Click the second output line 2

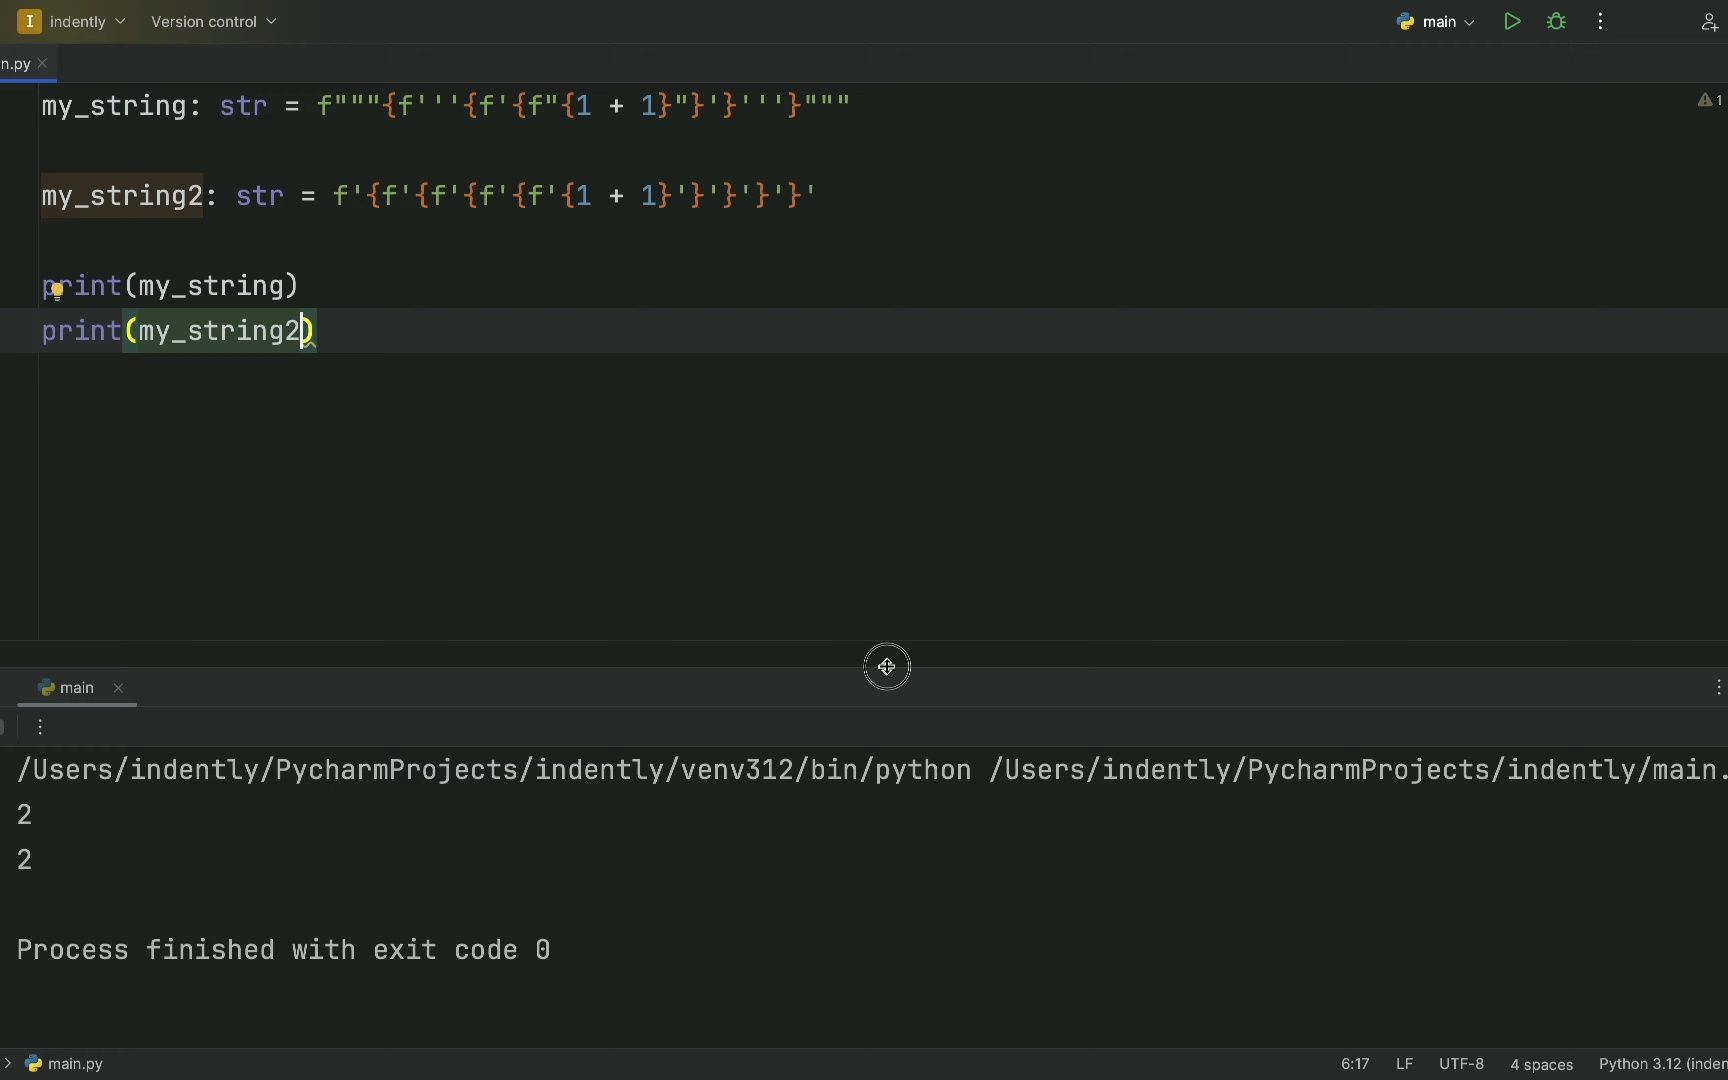[x=25, y=860]
